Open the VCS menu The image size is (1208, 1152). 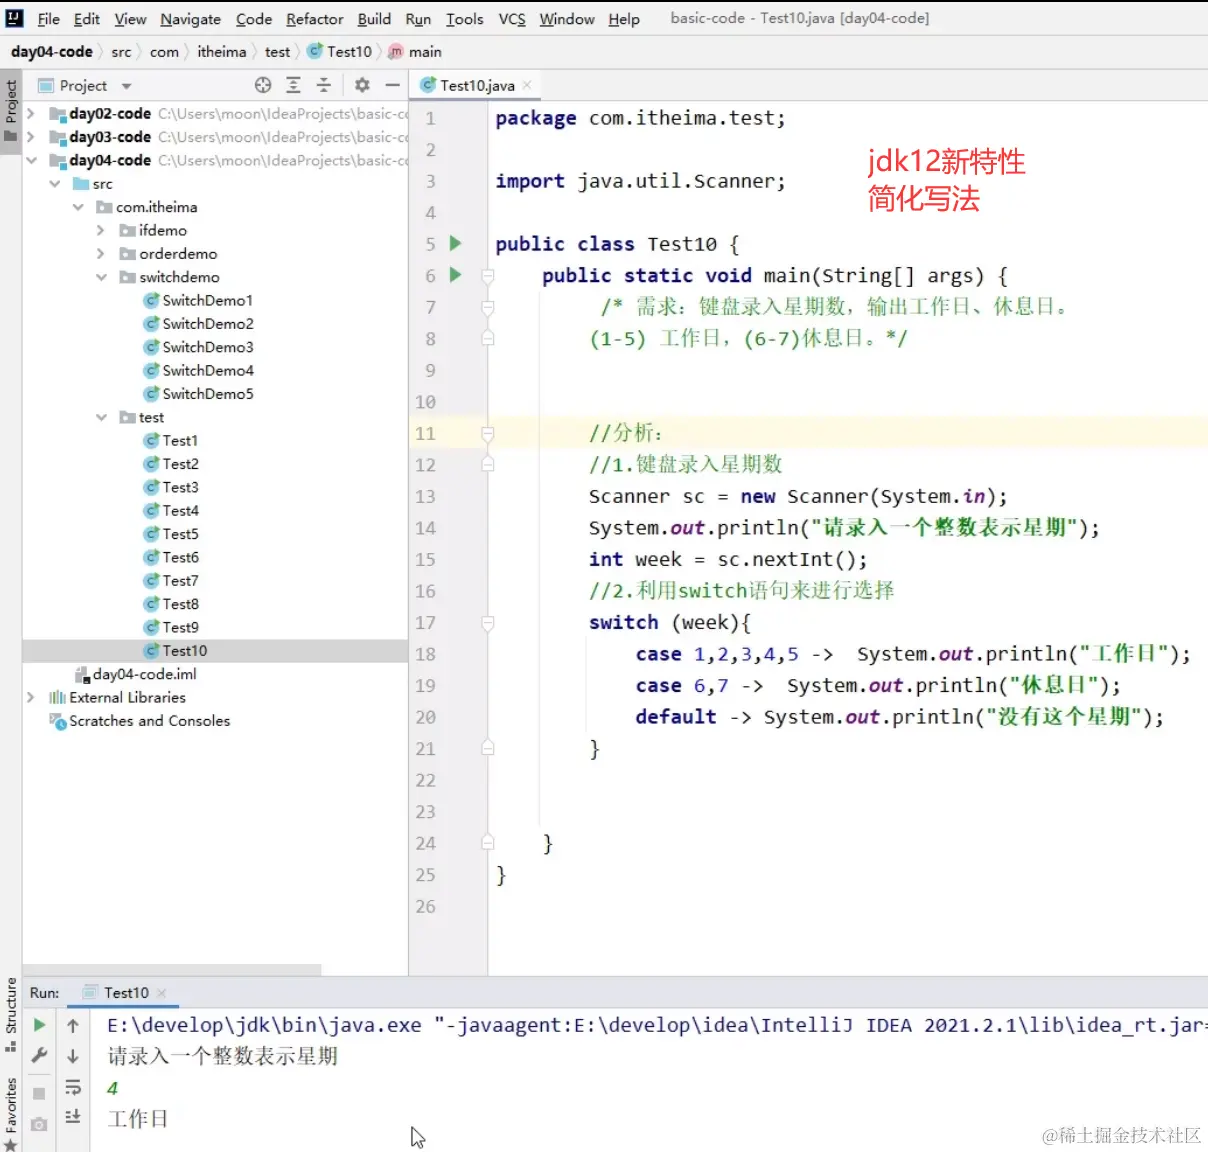512,19
